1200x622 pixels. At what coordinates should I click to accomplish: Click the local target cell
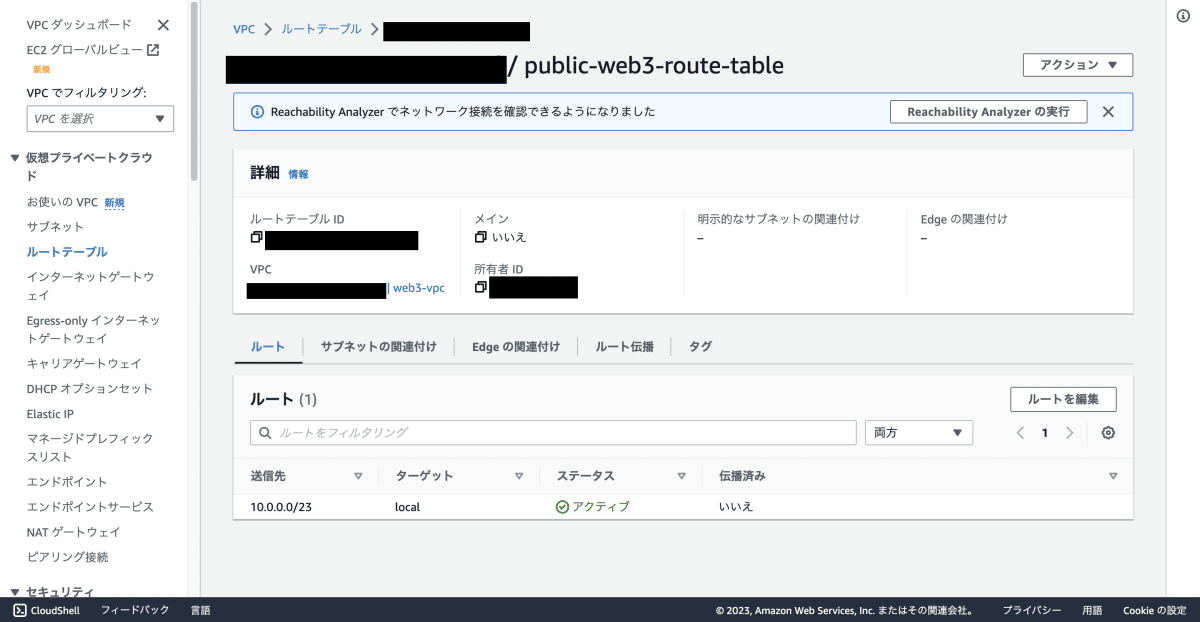point(407,507)
